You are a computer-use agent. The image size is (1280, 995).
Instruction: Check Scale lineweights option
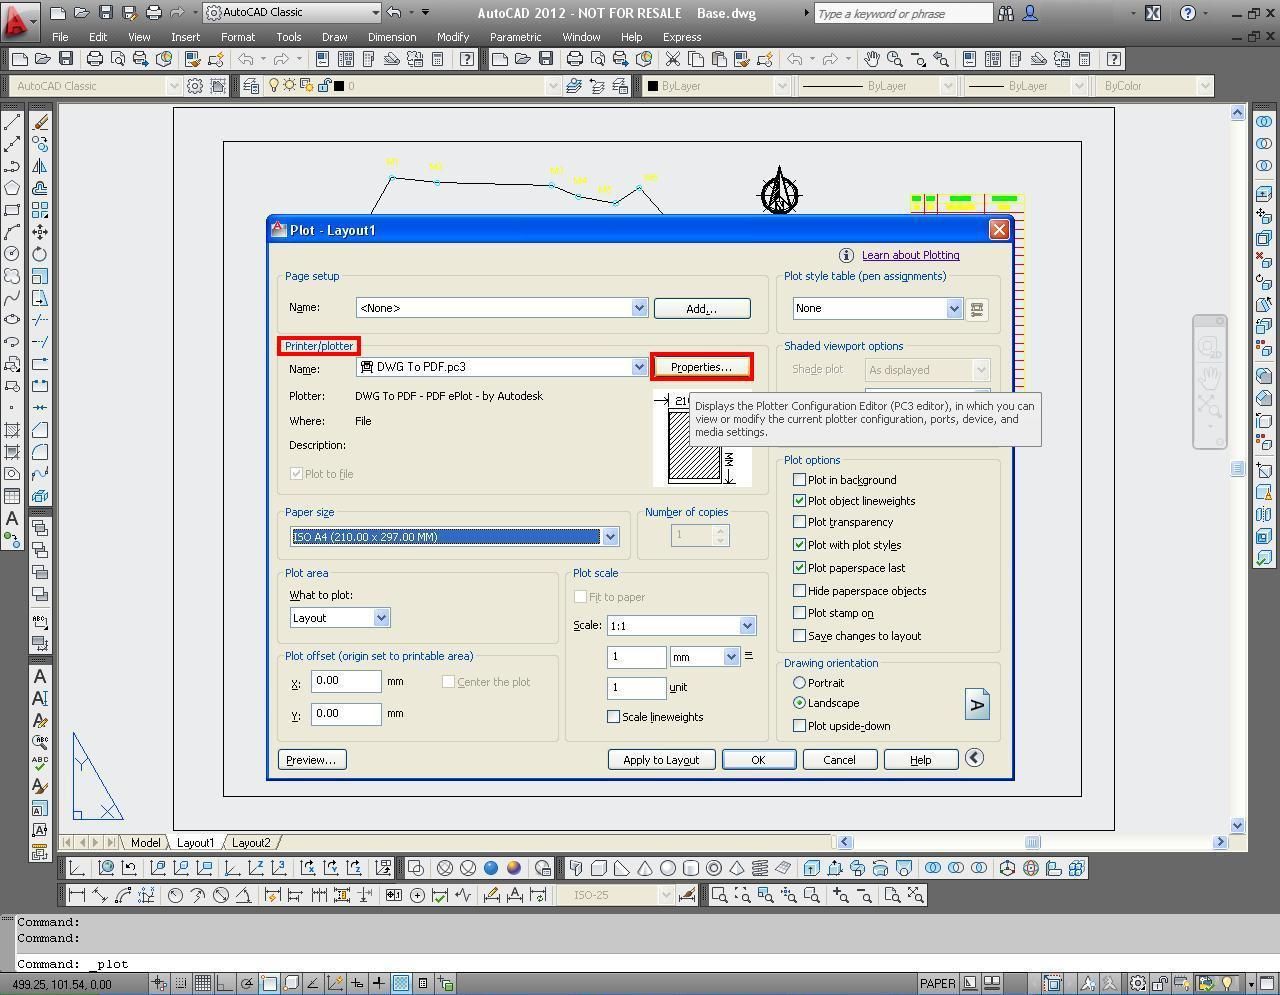click(x=614, y=717)
